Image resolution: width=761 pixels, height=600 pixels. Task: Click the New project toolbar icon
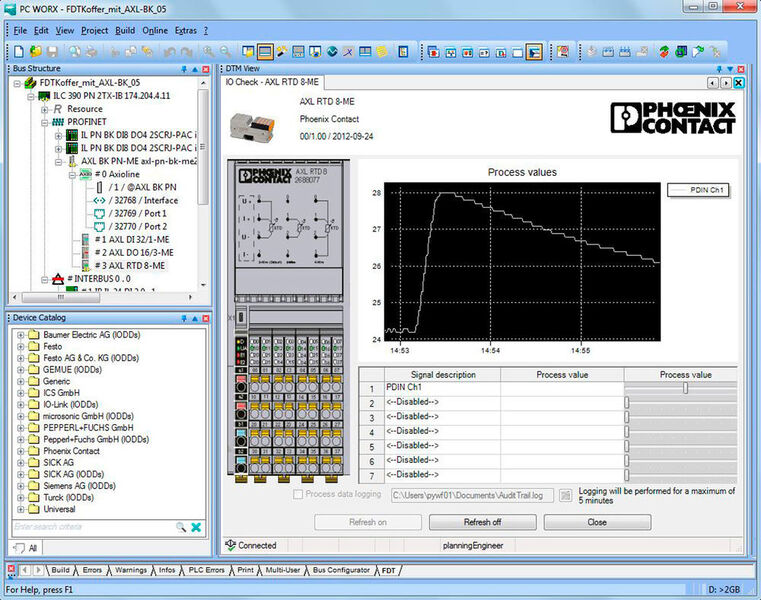[x=19, y=51]
